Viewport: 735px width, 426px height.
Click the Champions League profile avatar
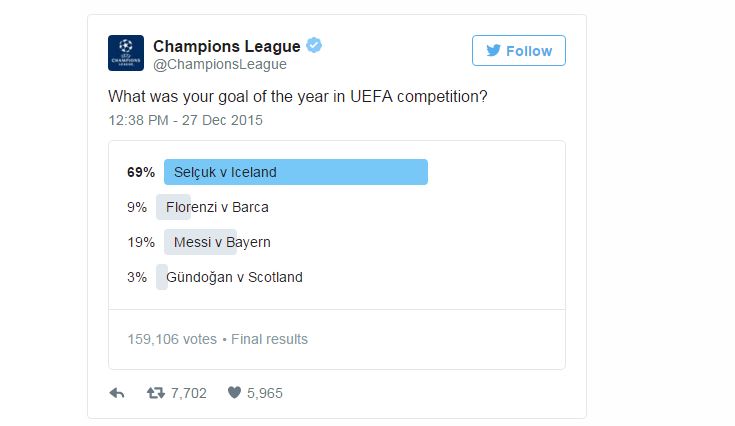125,53
